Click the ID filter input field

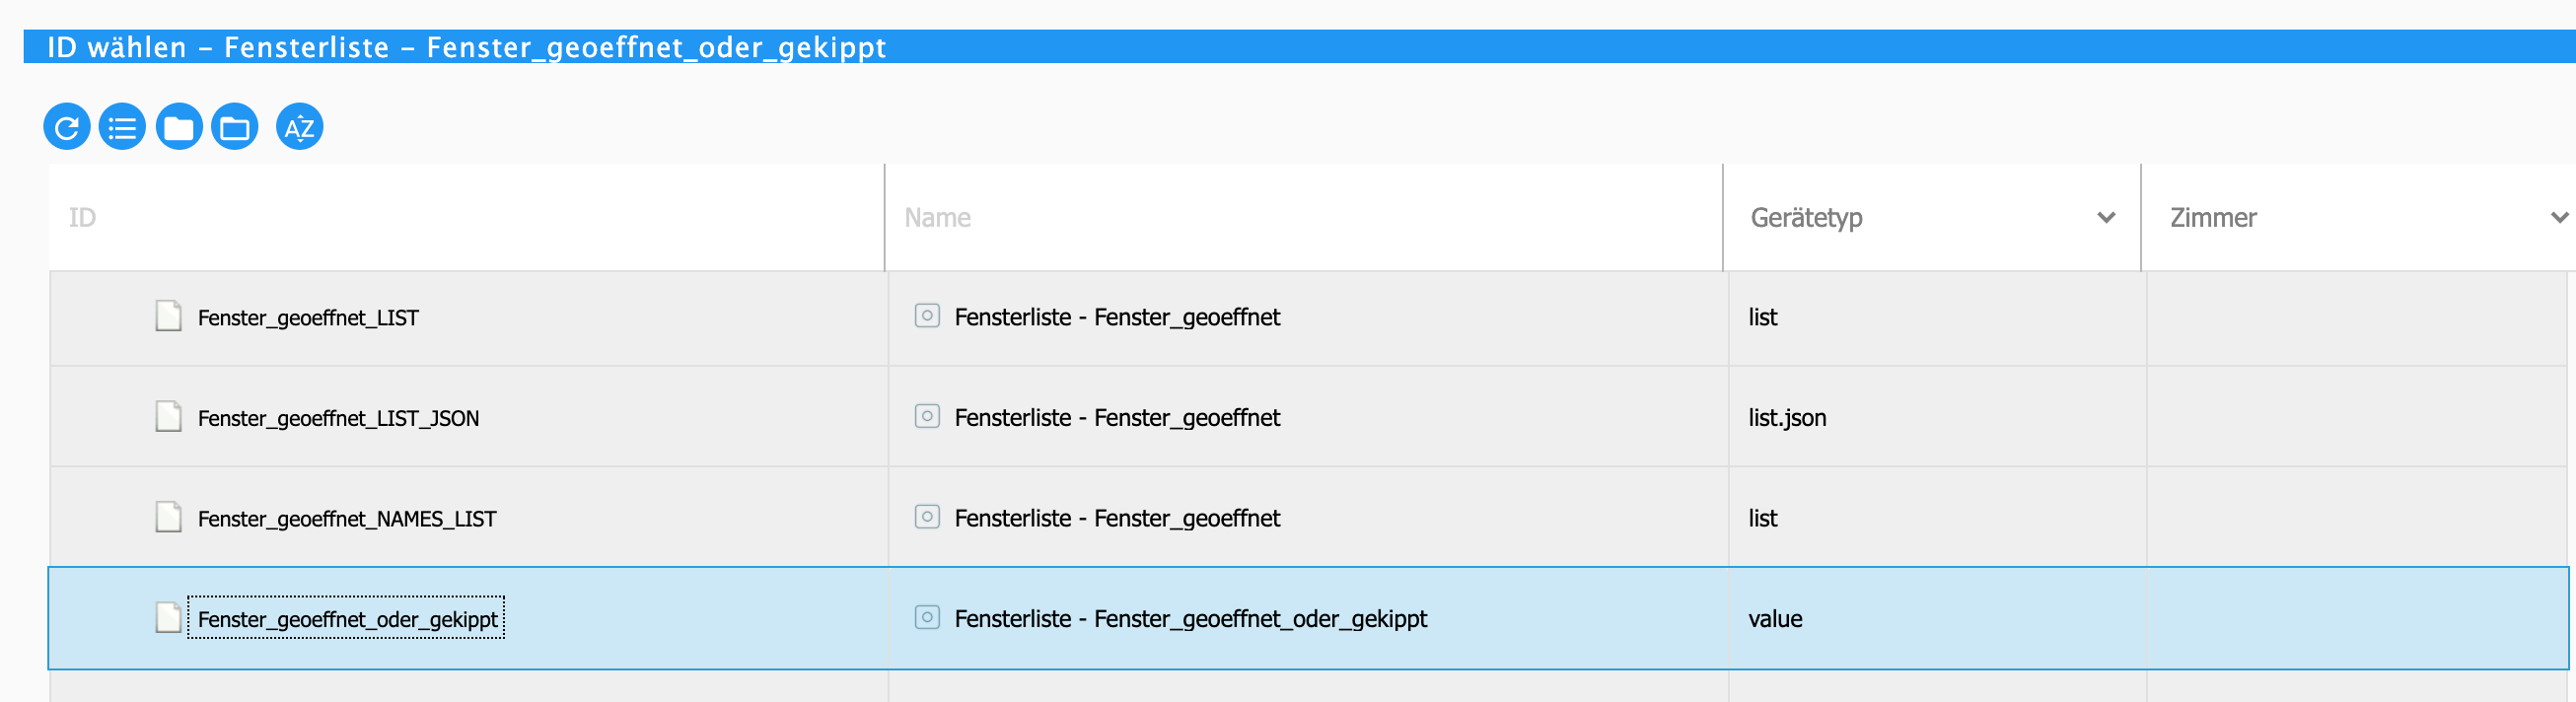click(x=467, y=217)
